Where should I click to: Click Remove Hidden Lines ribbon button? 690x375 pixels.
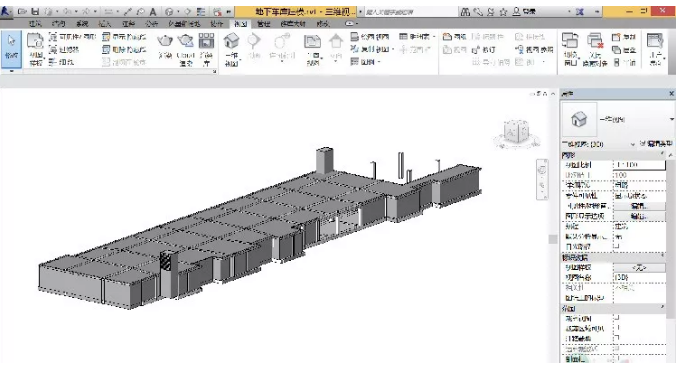(x=124, y=49)
